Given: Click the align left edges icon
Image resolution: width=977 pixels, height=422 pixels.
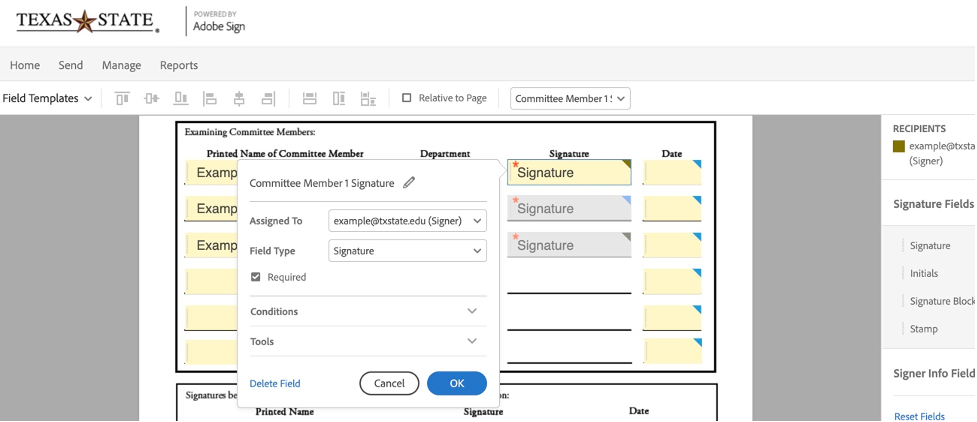Looking at the screenshot, I should click(210, 98).
